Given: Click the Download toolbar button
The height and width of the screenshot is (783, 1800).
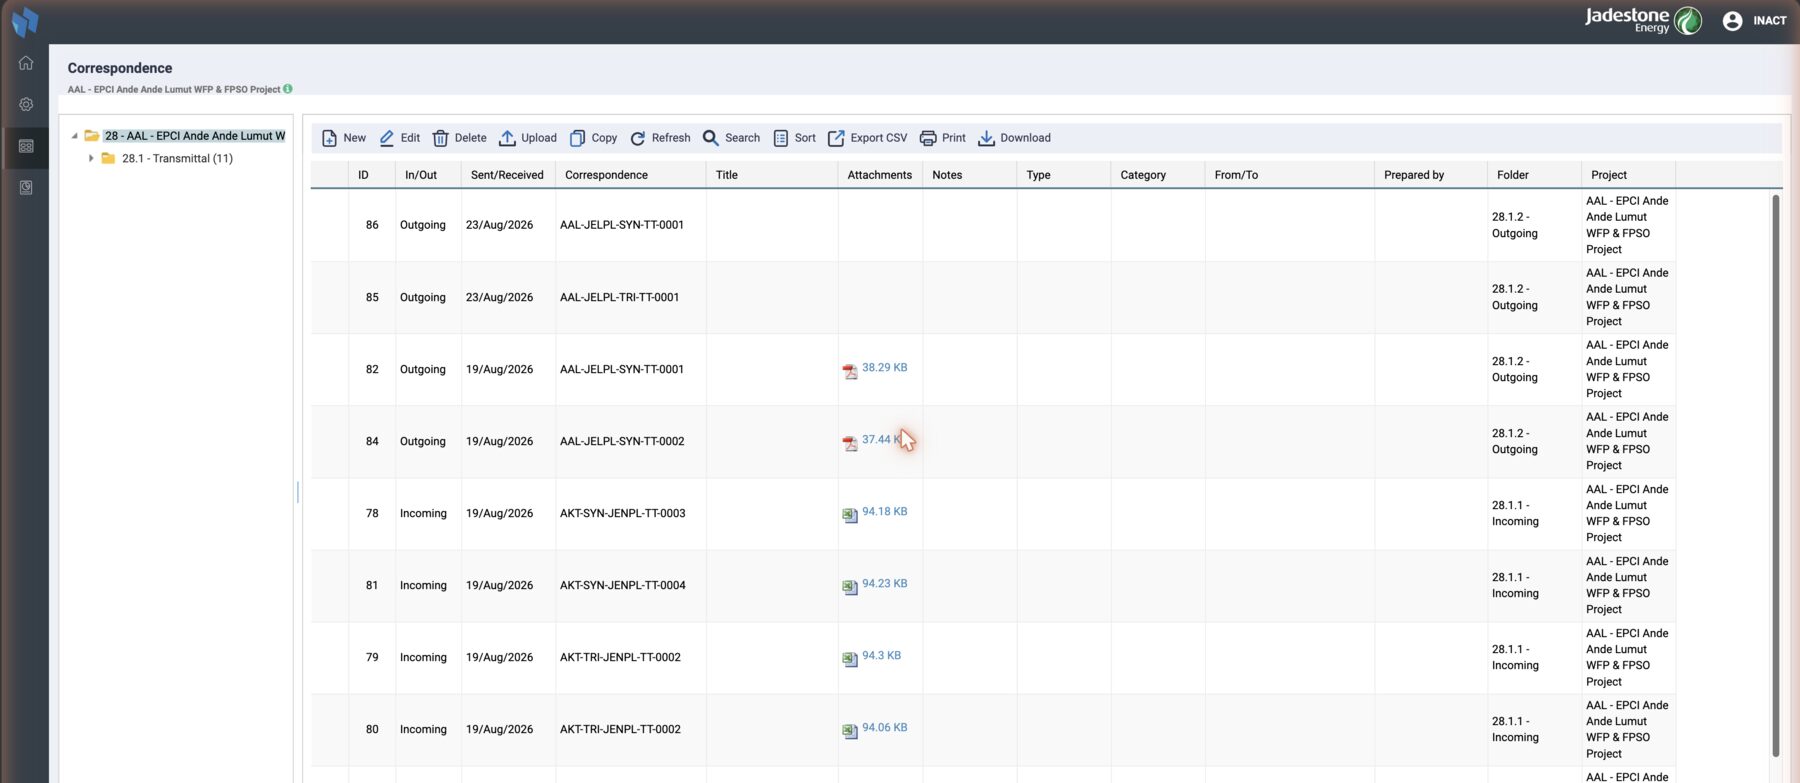Looking at the screenshot, I should tap(1014, 138).
